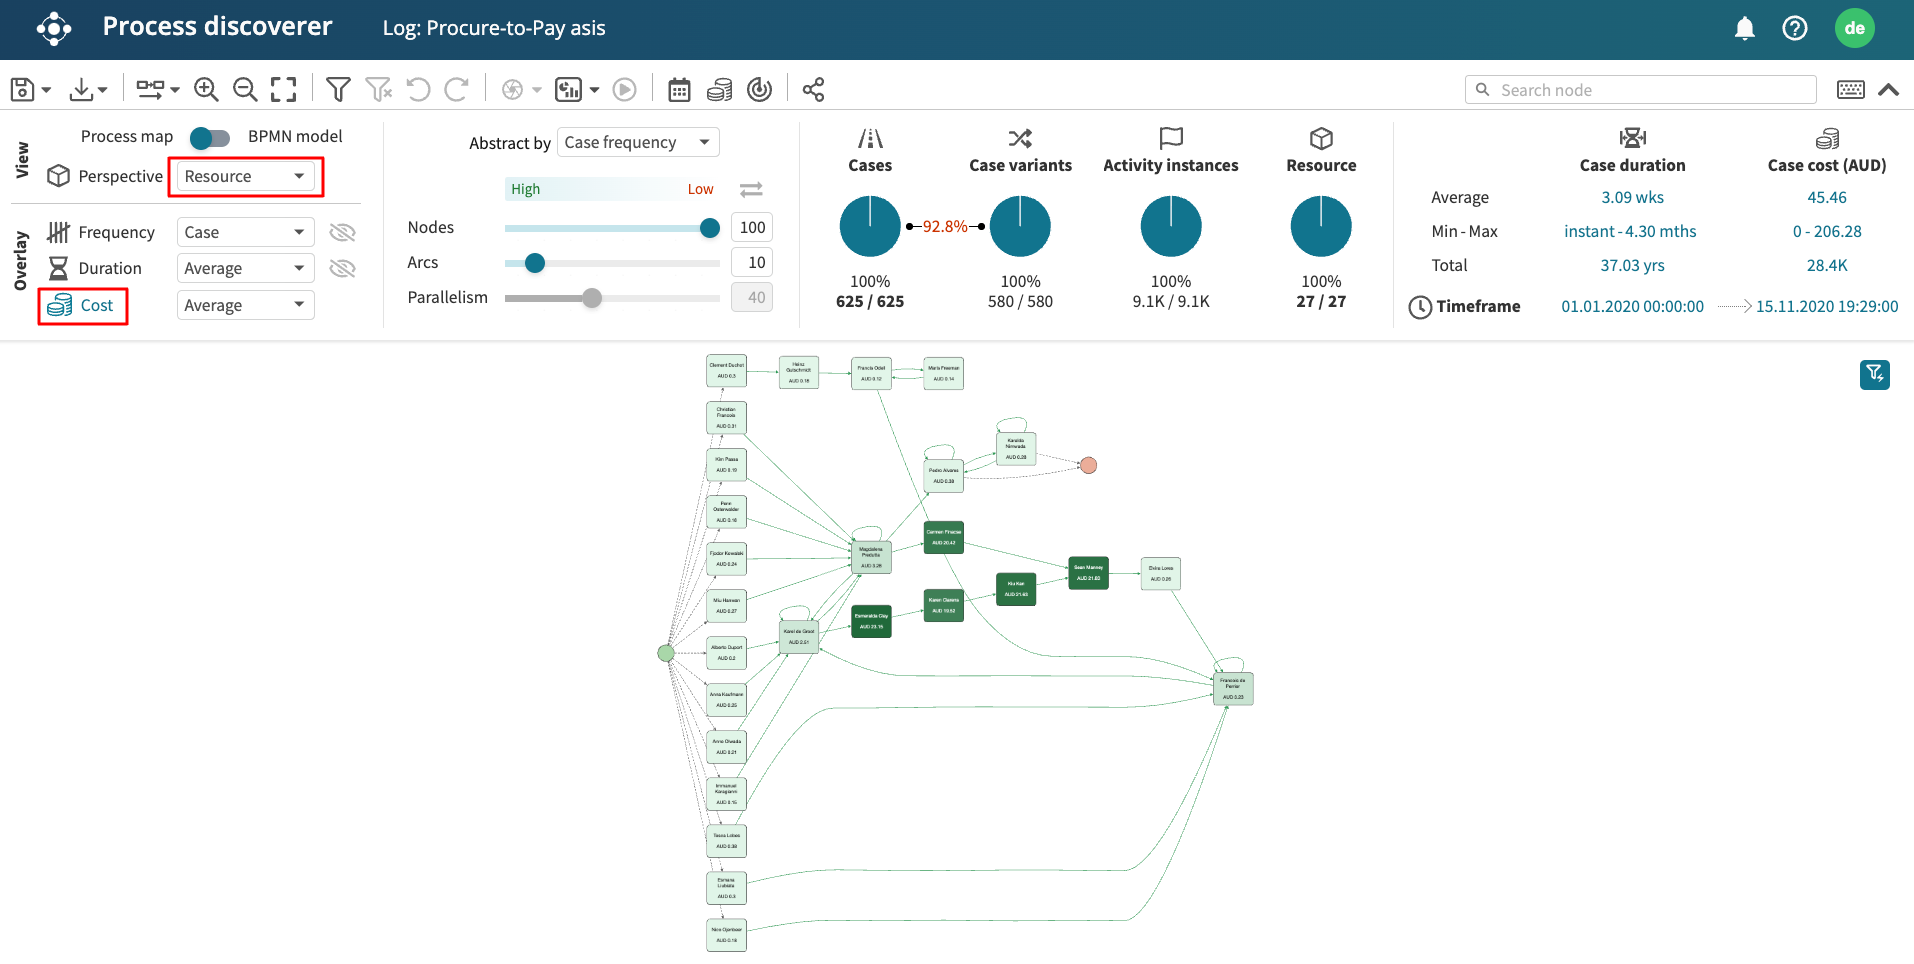This screenshot has height=964, width=1914.
Task: Open the help question mark icon
Action: [x=1794, y=28]
